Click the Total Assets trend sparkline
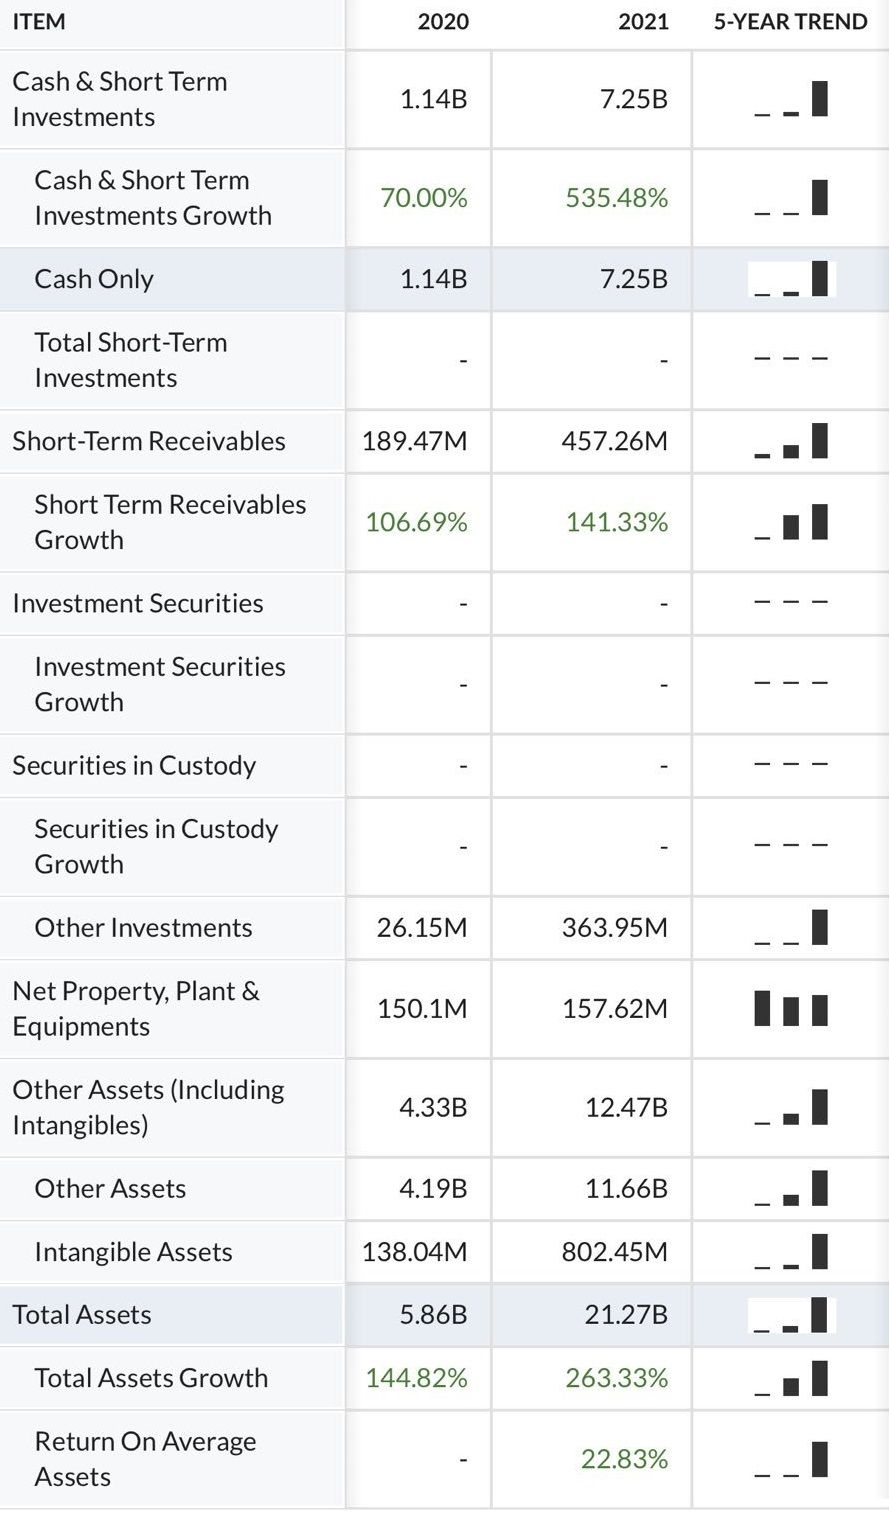 coord(791,1315)
